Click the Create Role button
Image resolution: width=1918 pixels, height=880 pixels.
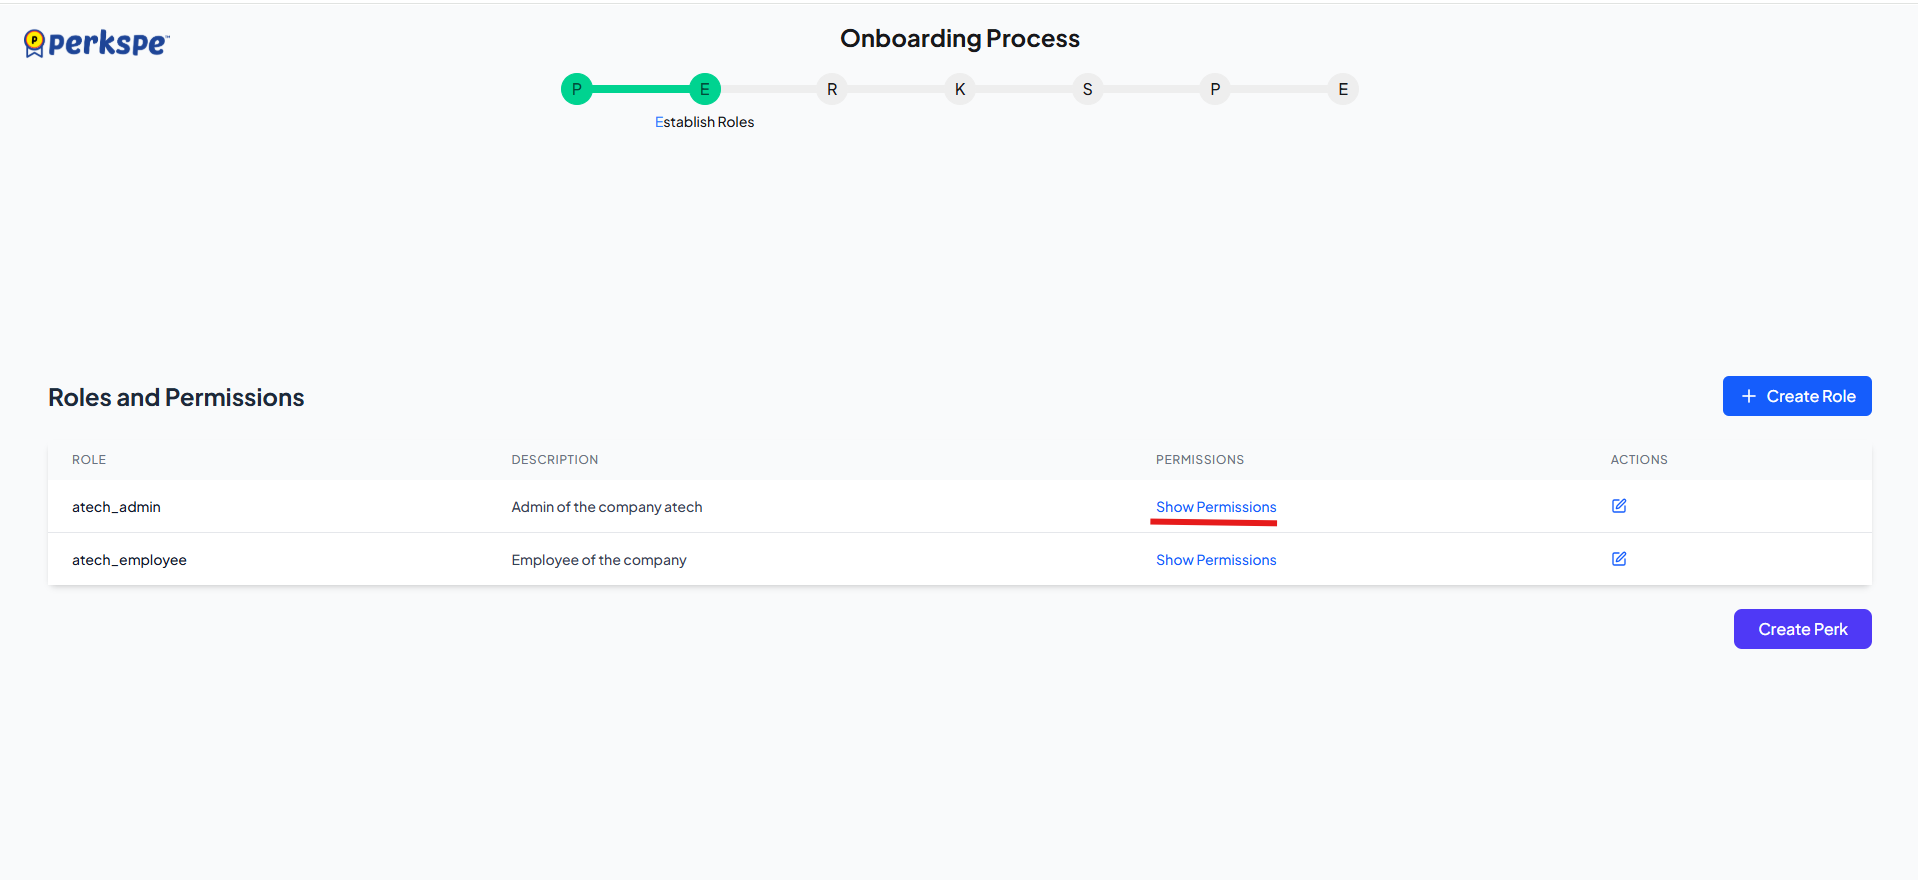(x=1796, y=396)
